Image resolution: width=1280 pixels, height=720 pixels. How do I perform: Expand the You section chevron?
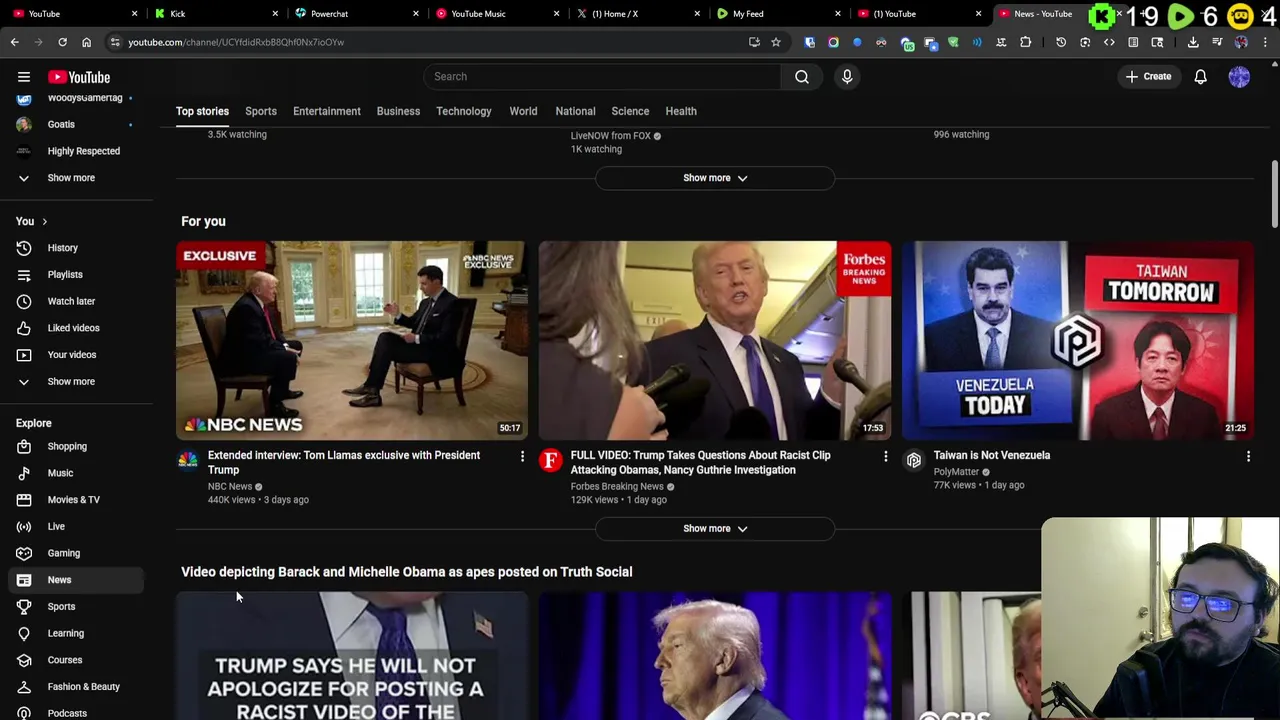[x=44, y=221]
